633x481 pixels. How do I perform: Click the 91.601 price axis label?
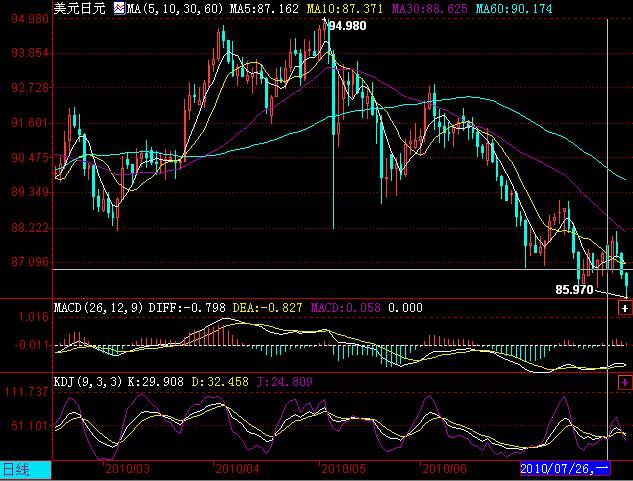point(30,123)
